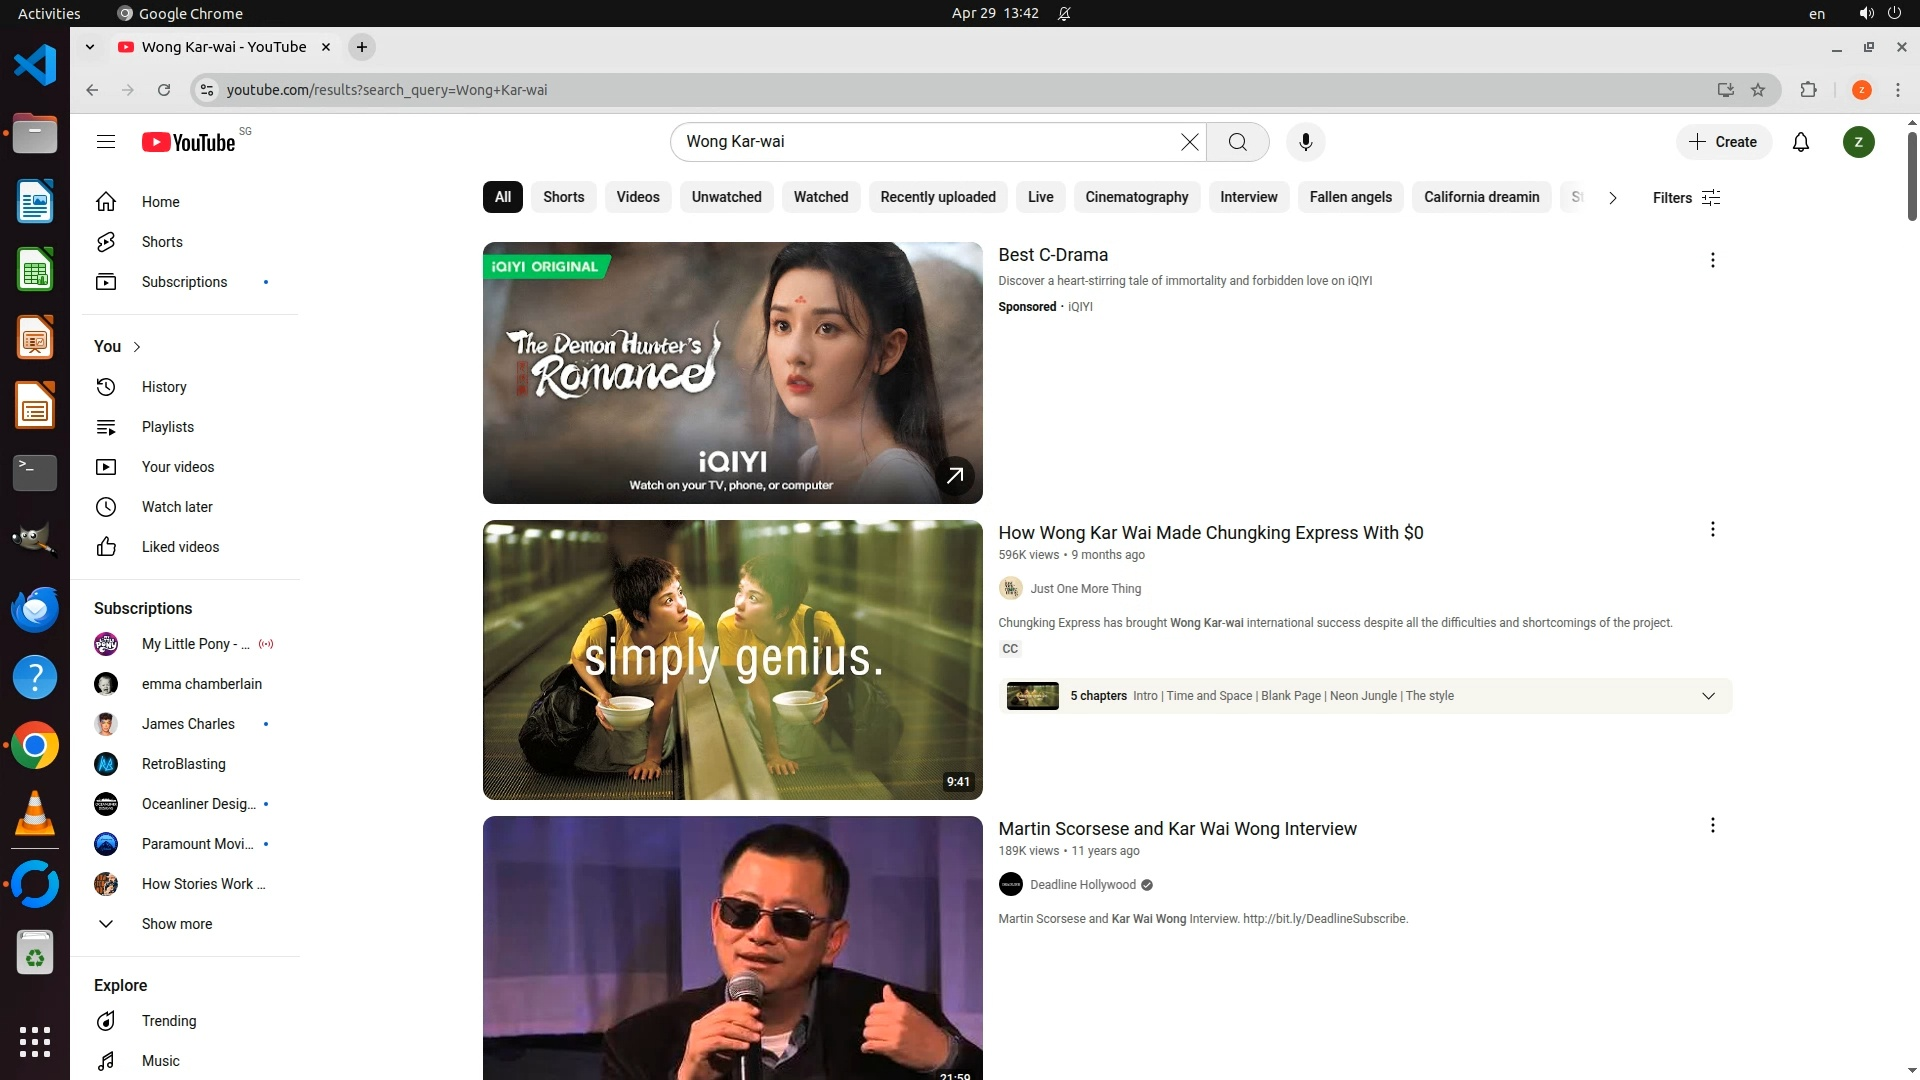Expand the 5 chapters dropdown
The width and height of the screenshot is (1920, 1080).
[x=1708, y=696]
